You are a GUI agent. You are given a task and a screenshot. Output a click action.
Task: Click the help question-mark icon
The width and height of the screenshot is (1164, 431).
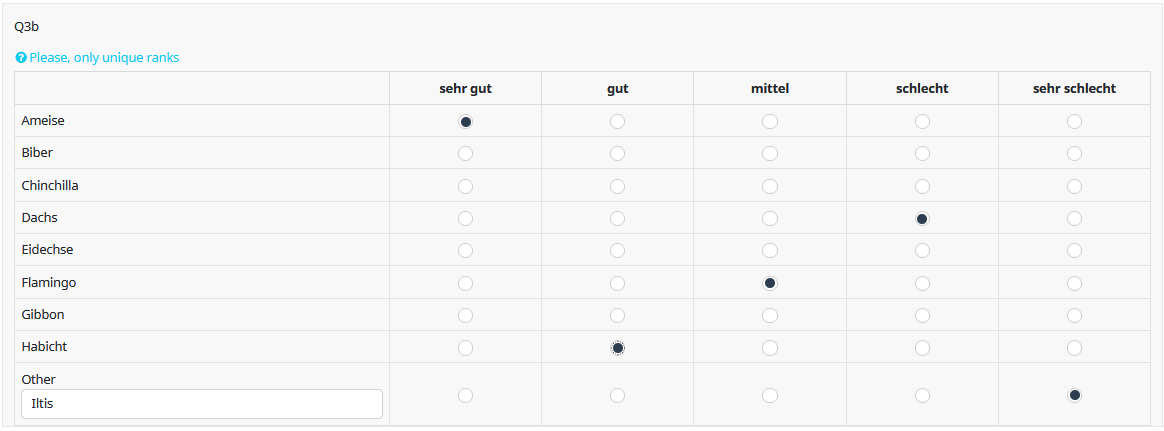[21, 58]
